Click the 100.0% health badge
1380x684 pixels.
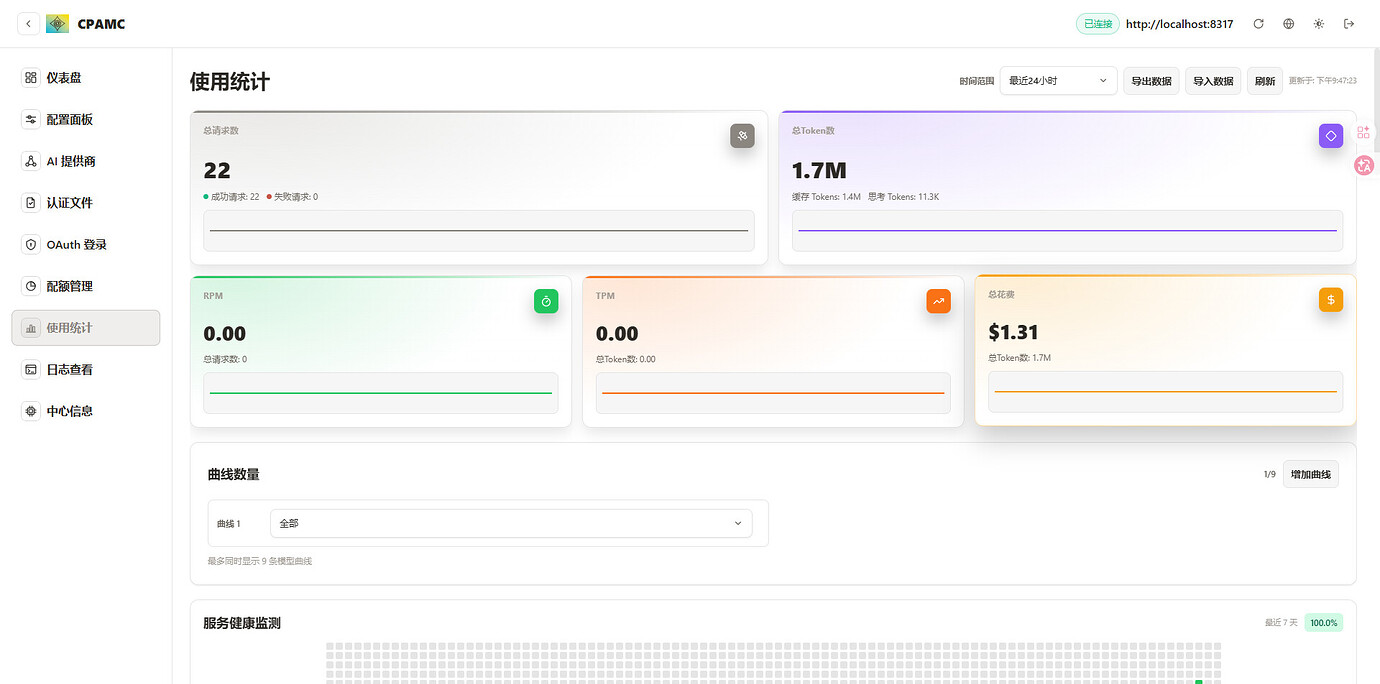pos(1324,623)
